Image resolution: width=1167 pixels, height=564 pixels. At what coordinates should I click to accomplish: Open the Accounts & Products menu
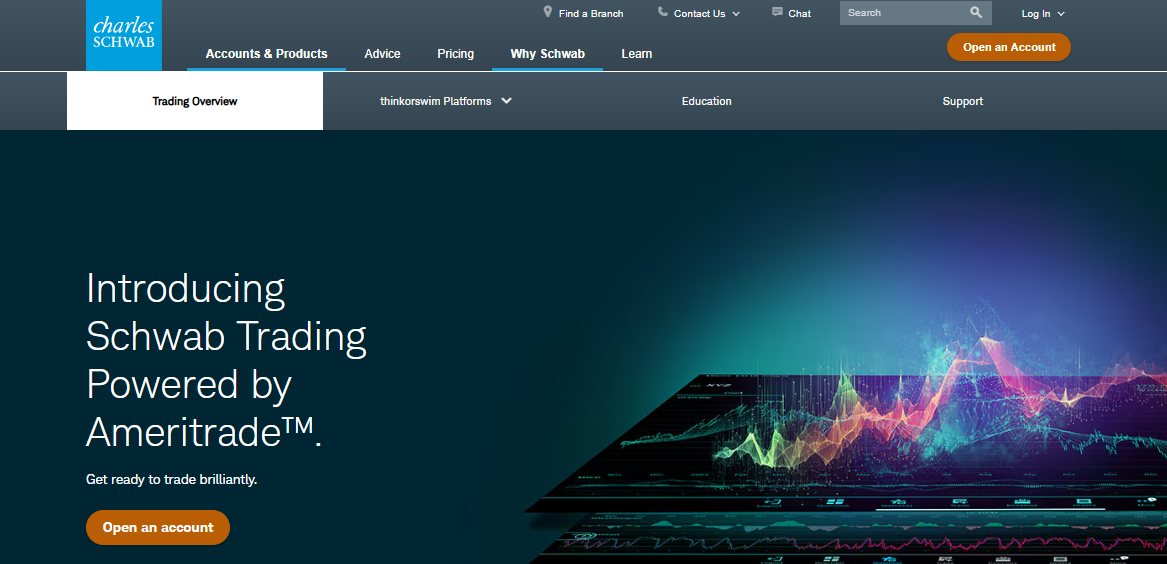click(266, 54)
